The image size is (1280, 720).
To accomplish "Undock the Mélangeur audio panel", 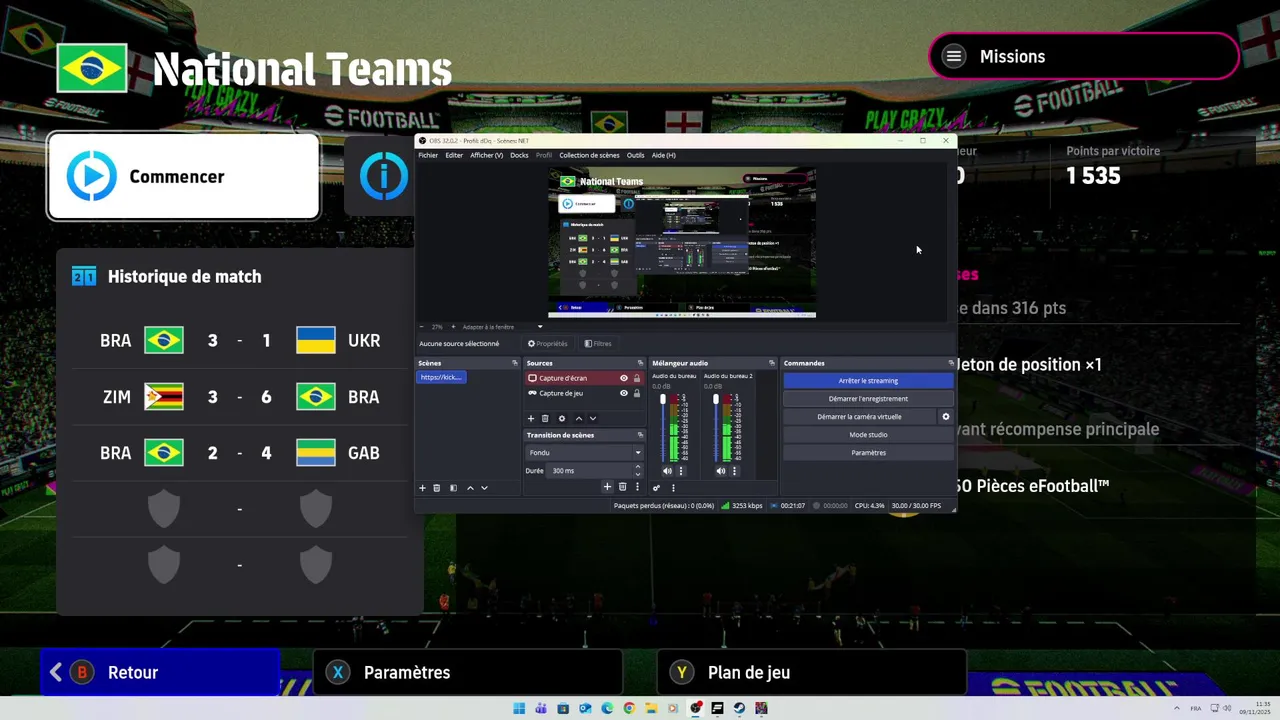I will click(771, 363).
